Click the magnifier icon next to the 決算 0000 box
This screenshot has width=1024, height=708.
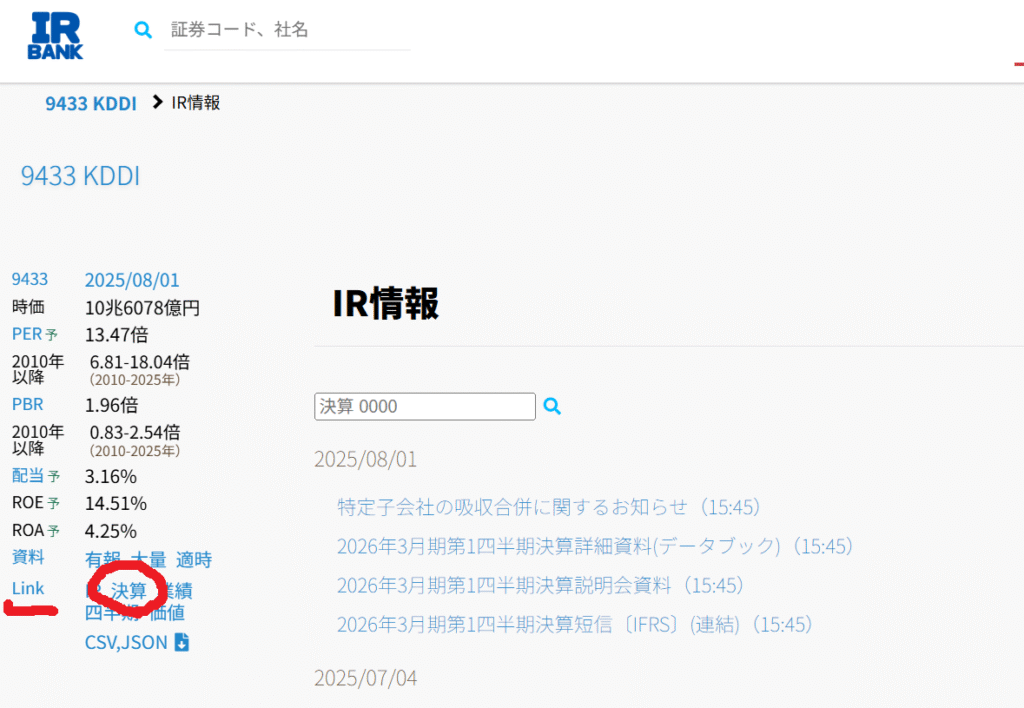pos(552,406)
